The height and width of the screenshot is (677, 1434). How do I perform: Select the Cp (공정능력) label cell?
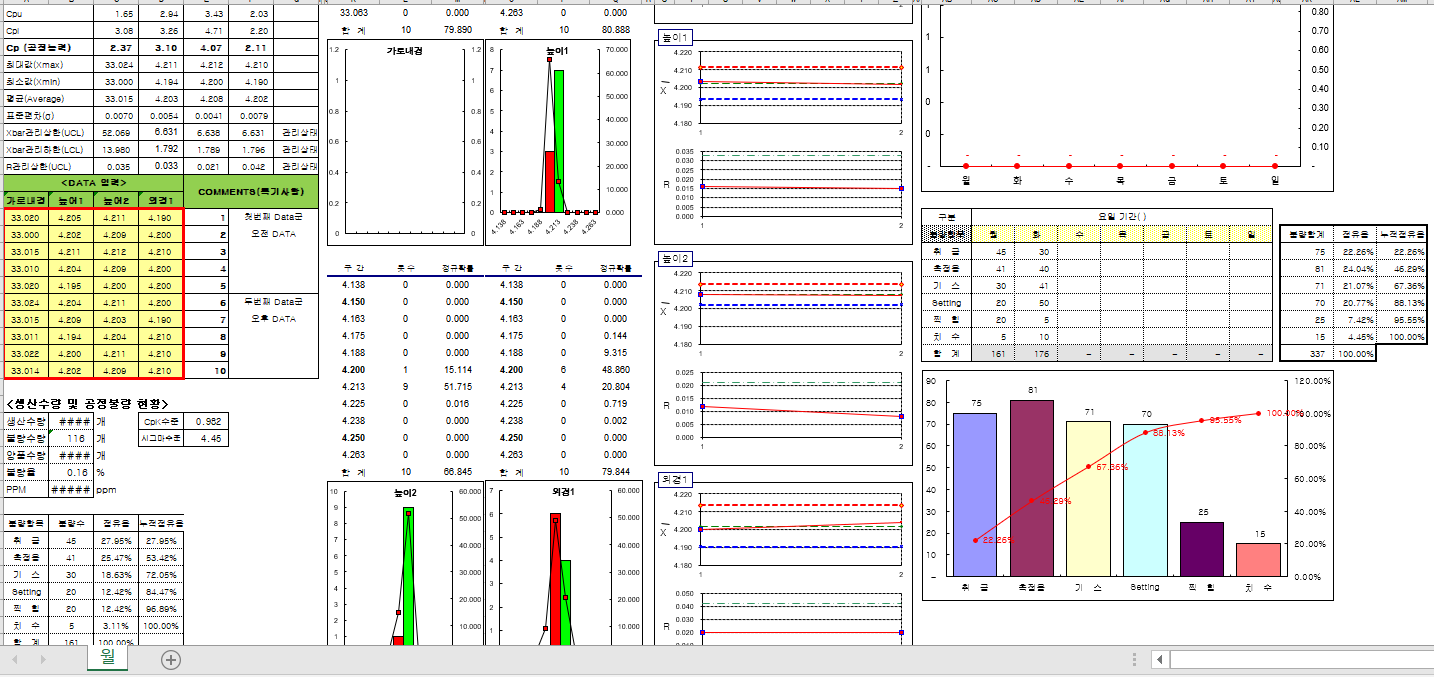point(48,47)
